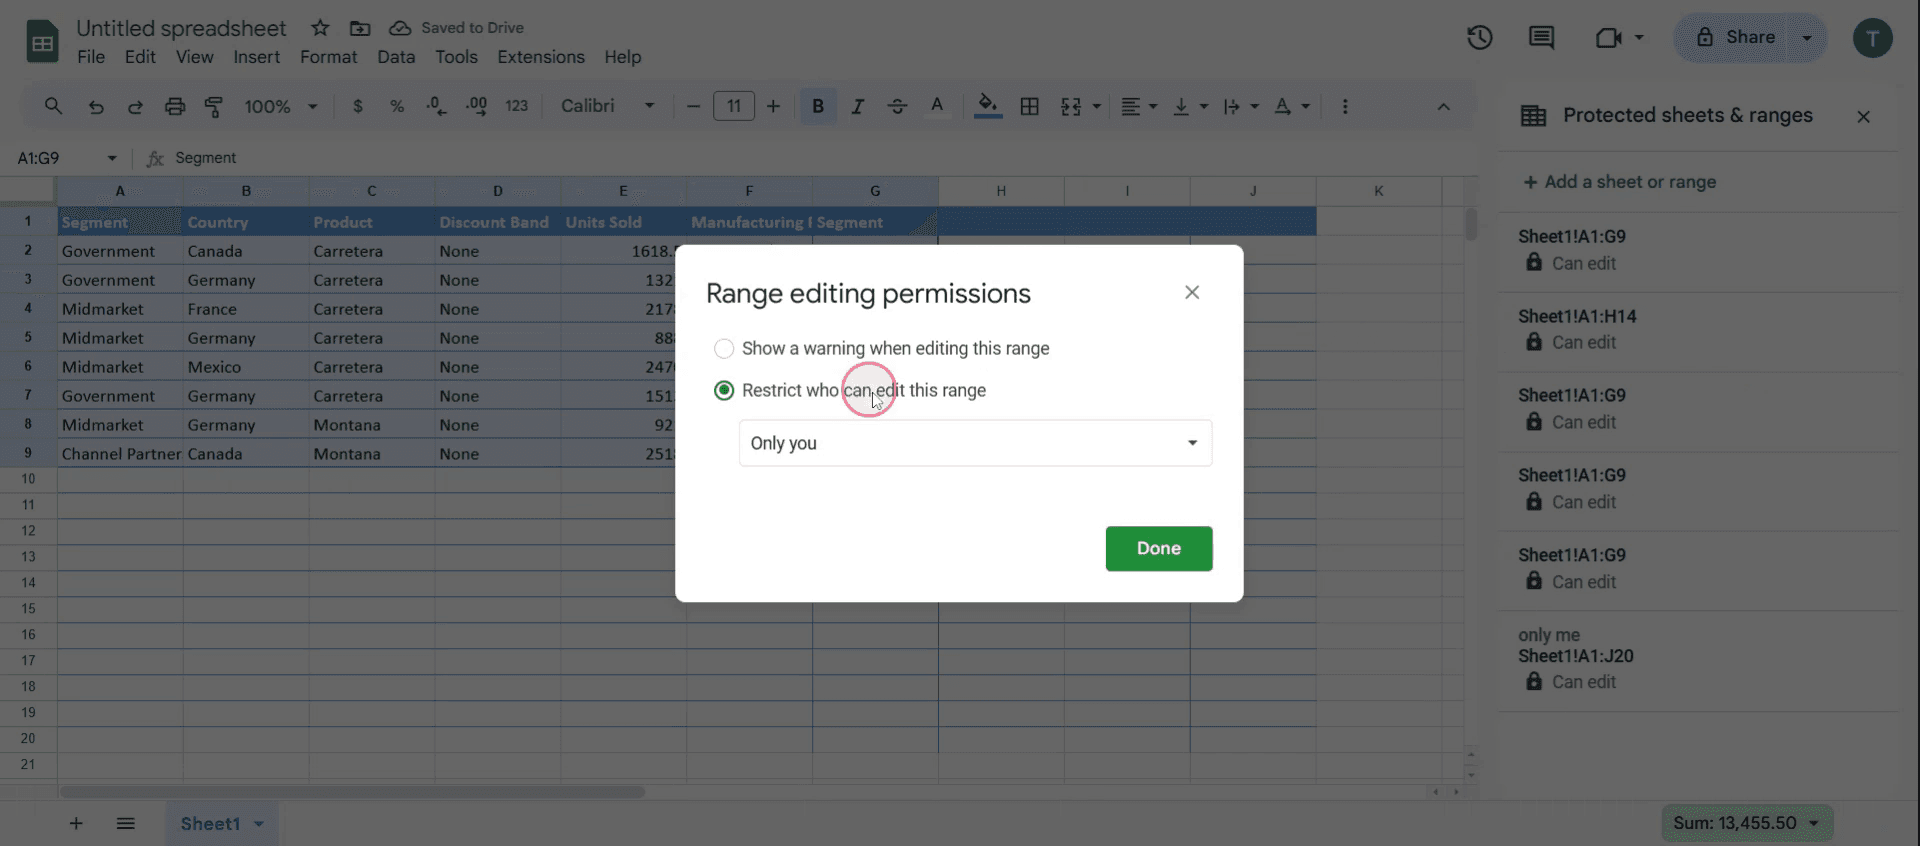1920x846 pixels.
Task: Switch to the Sheet1 tab
Action: click(210, 824)
